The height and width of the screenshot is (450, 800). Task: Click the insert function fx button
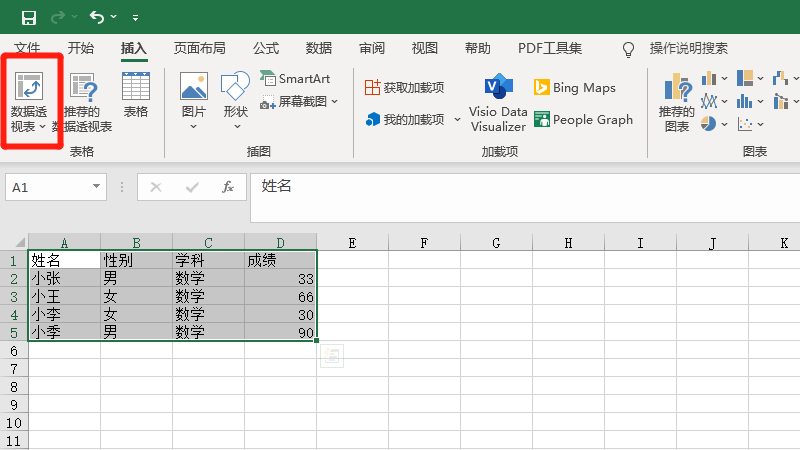[228, 187]
